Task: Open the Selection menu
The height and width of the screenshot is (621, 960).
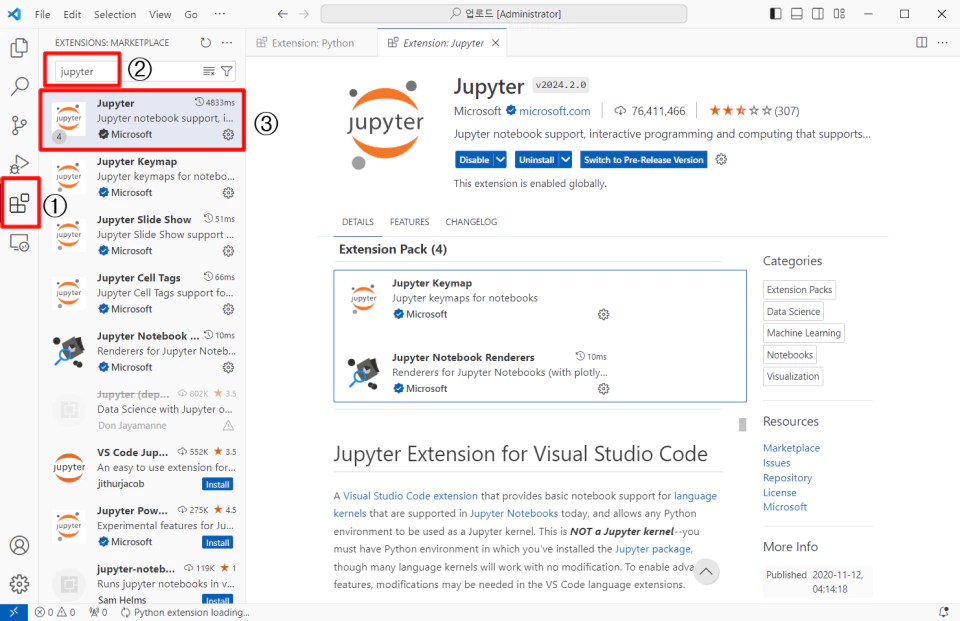Action: (115, 14)
